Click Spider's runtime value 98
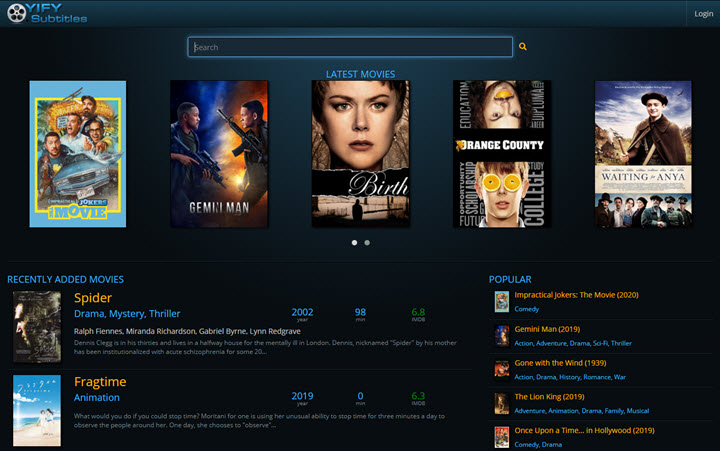Screen dimensions: 720x451 point(360,312)
